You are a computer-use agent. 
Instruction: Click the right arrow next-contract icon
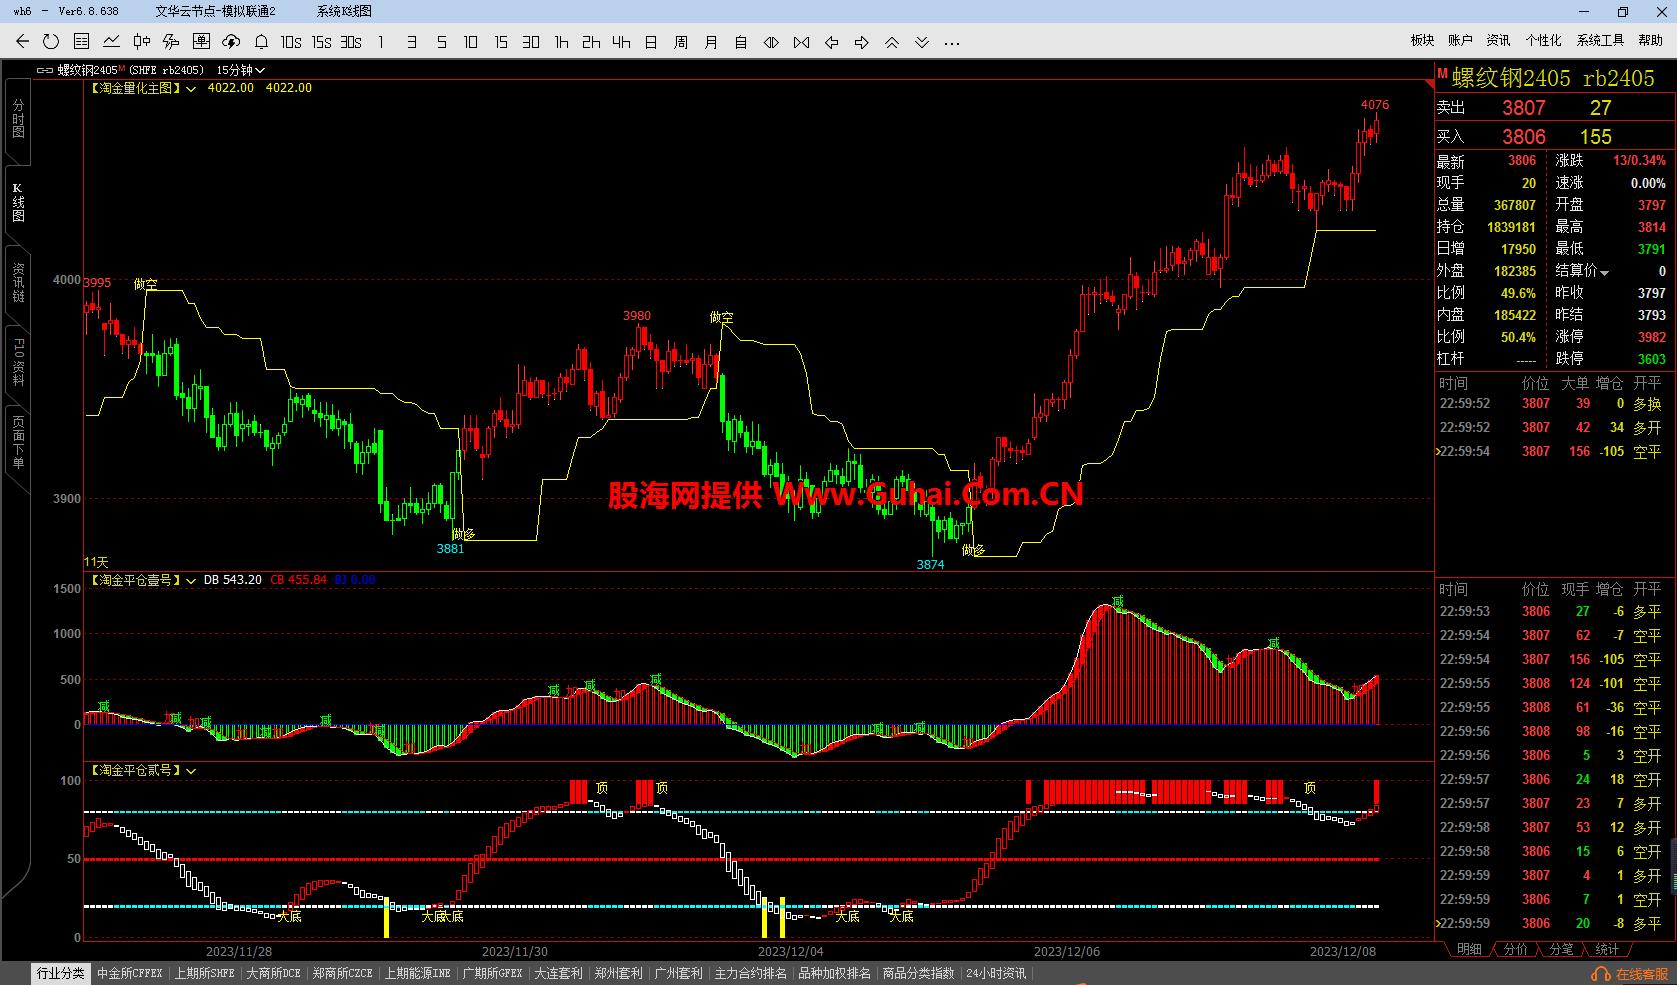tap(861, 42)
